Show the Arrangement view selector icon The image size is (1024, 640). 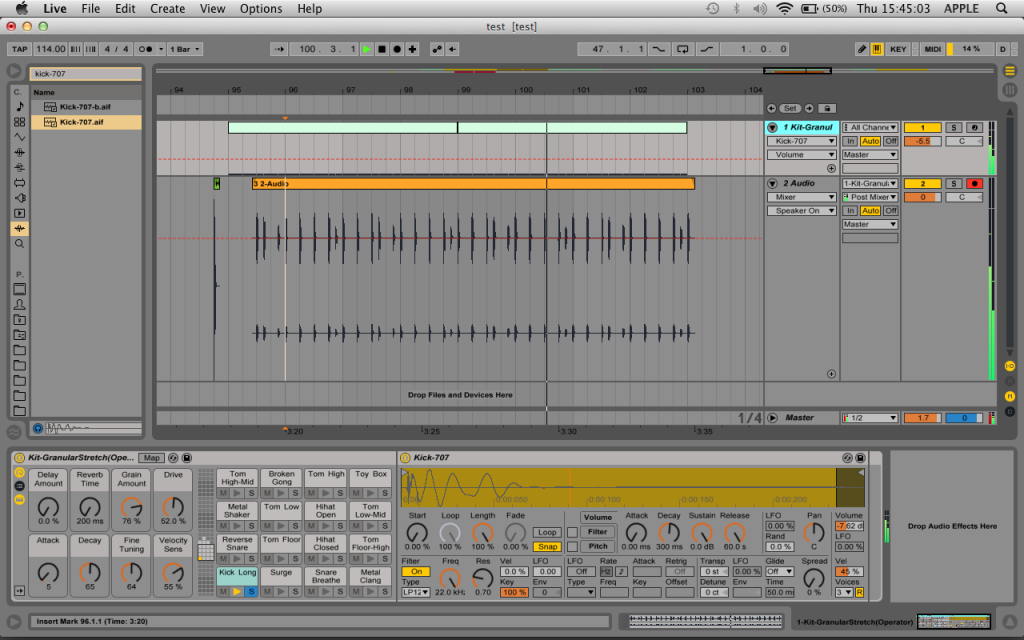click(x=1010, y=71)
